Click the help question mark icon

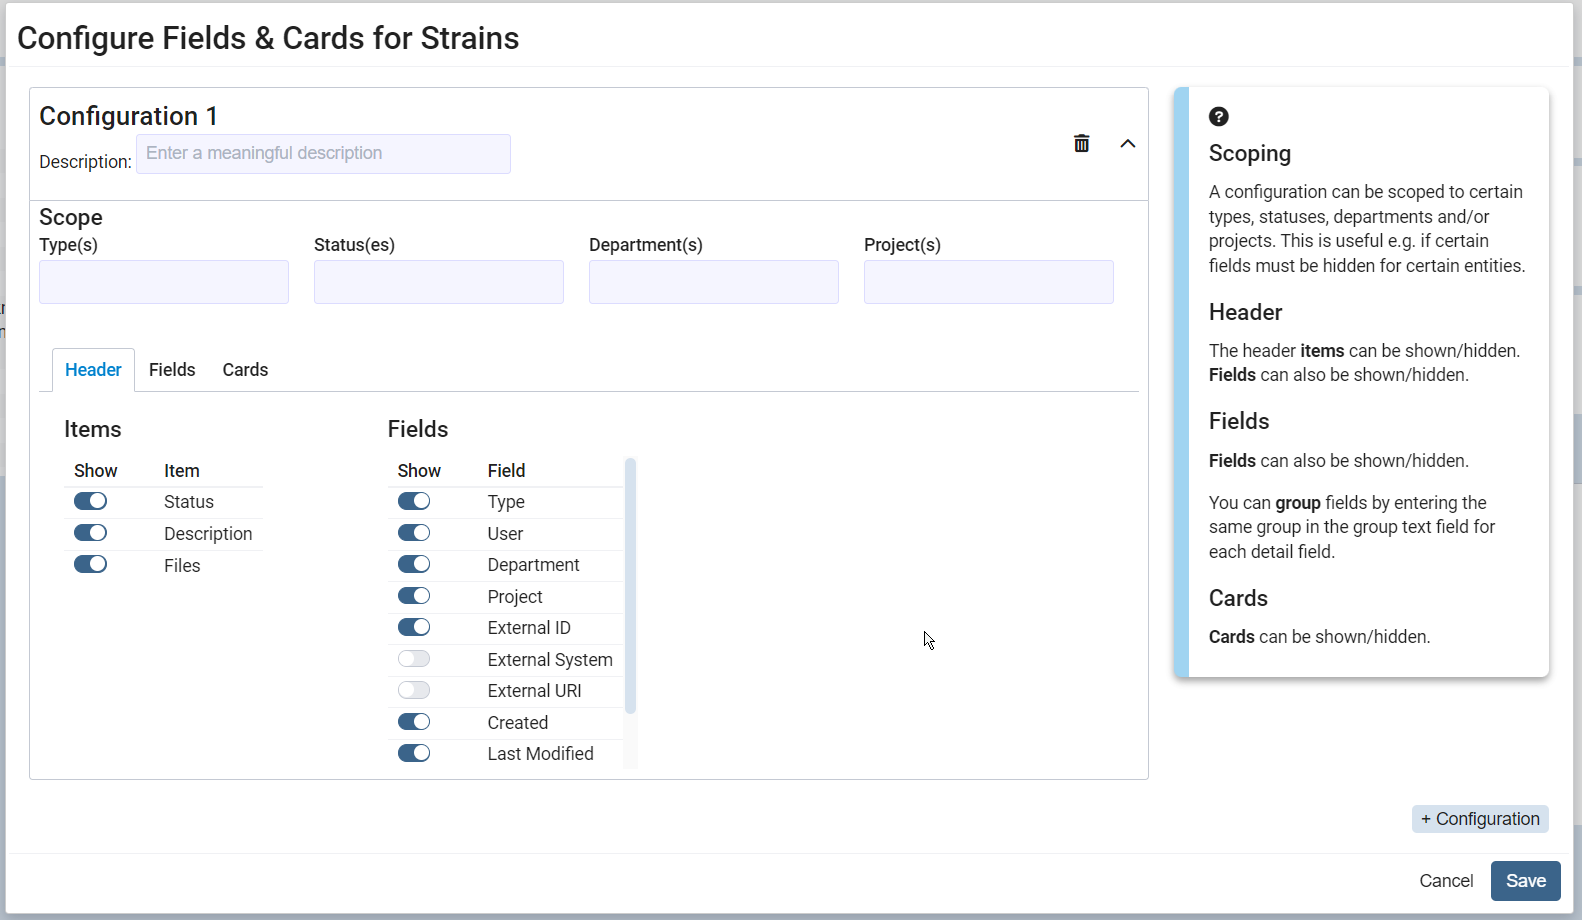1218,116
